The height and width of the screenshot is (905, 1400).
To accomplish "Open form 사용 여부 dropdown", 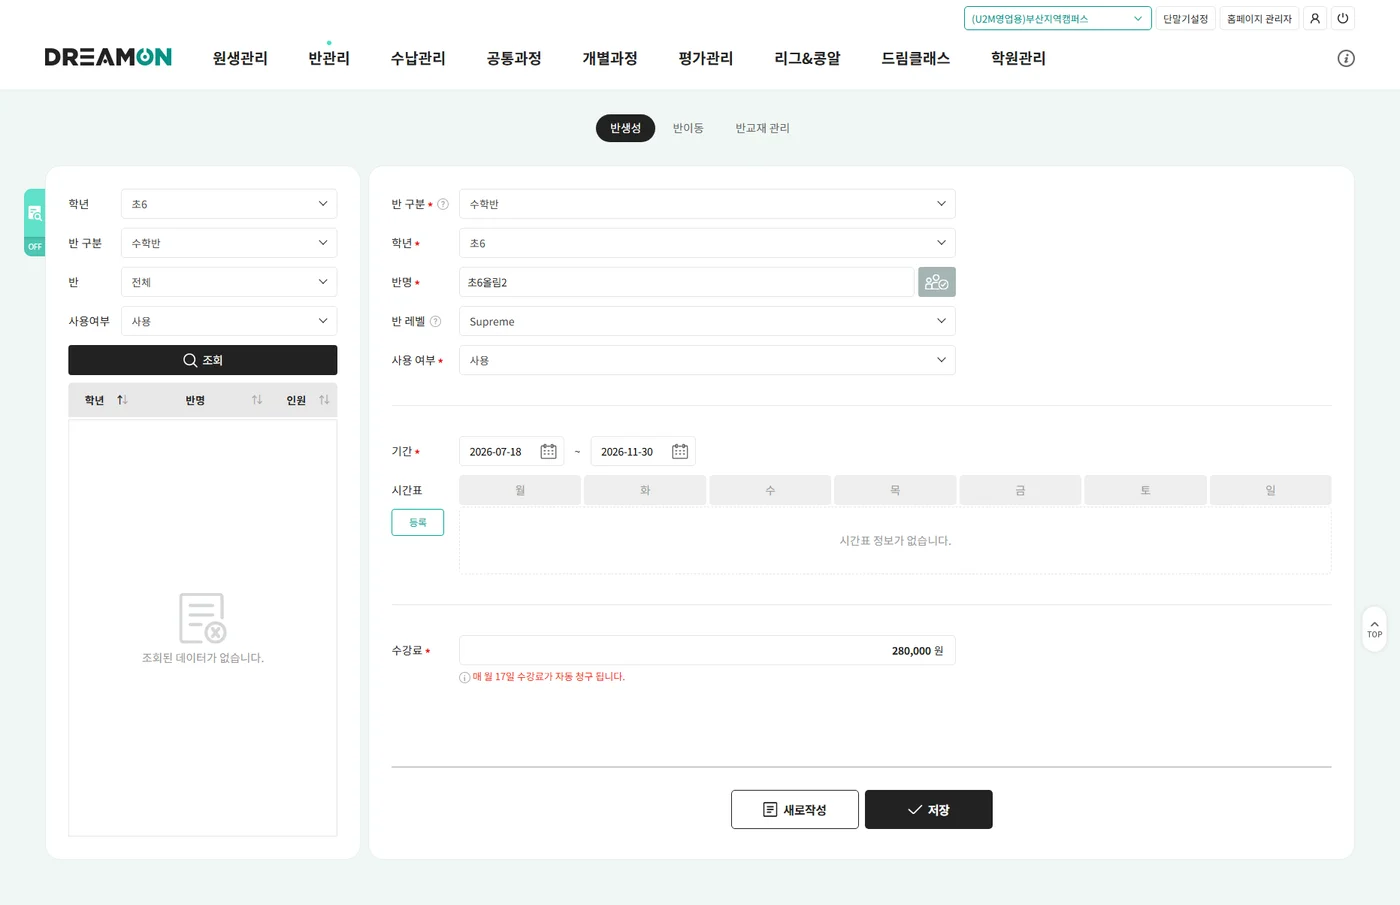I will [707, 360].
